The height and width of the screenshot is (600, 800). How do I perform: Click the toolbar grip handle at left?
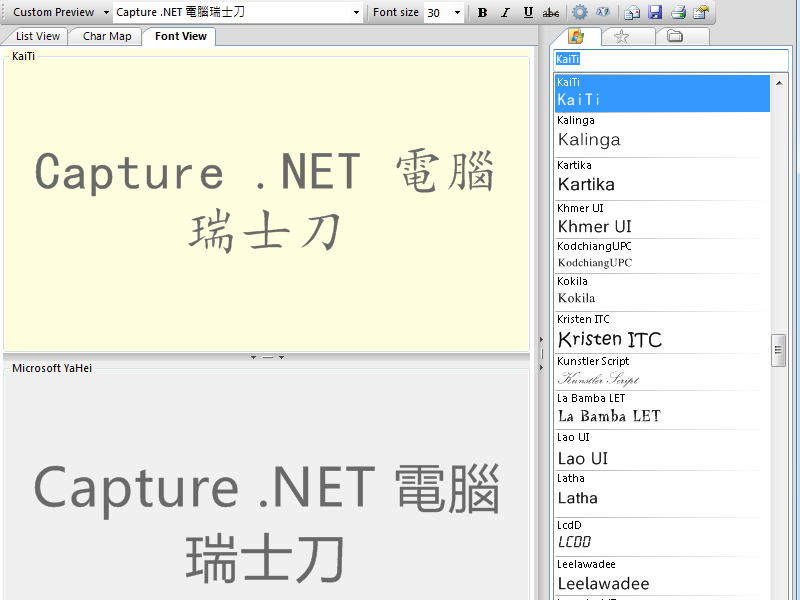[x=5, y=12]
